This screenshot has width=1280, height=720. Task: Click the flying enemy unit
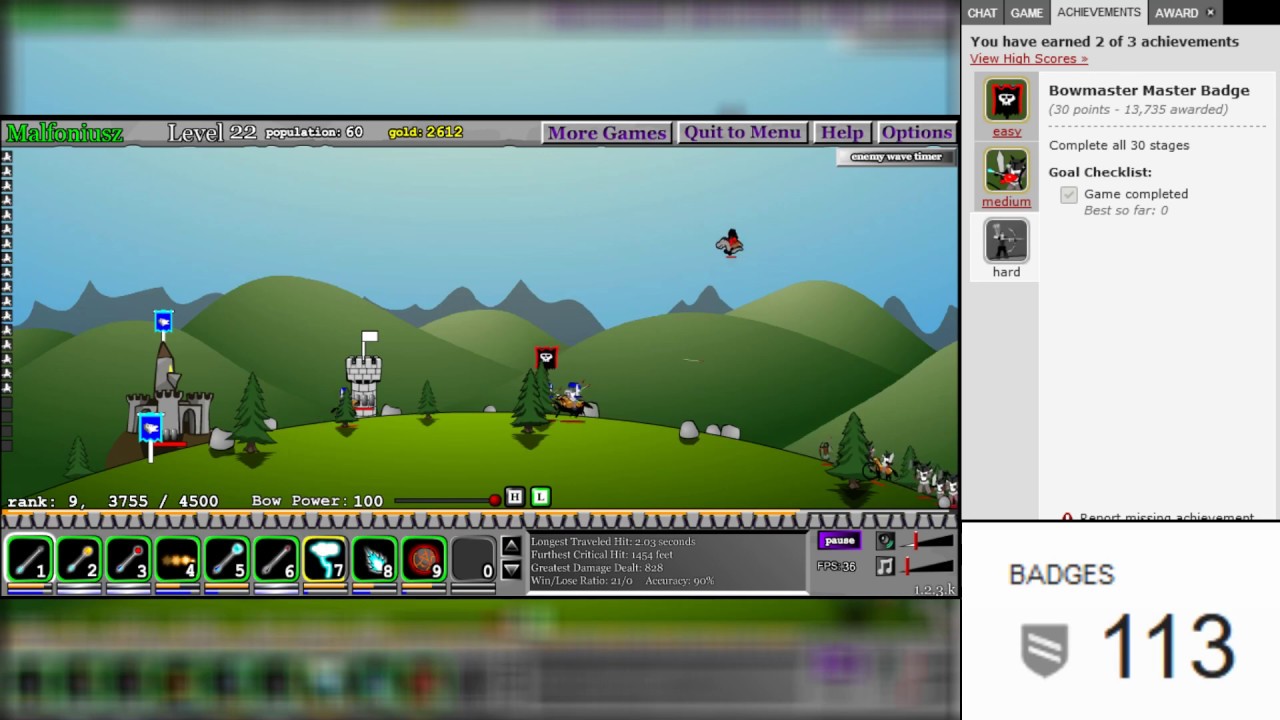(731, 243)
